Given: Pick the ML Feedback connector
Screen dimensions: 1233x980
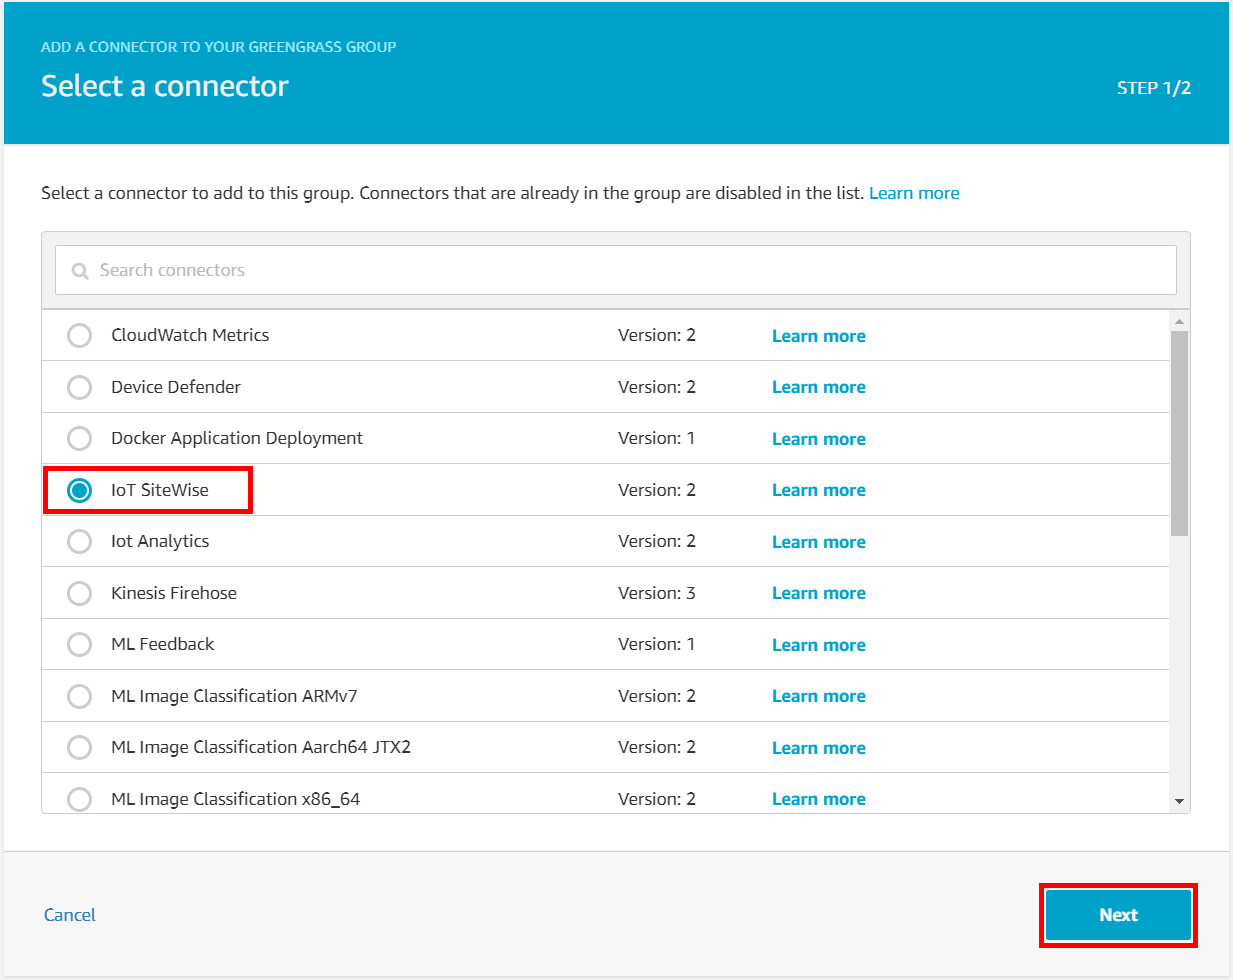Looking at the screenshot, I should click(x=79, y=645).
